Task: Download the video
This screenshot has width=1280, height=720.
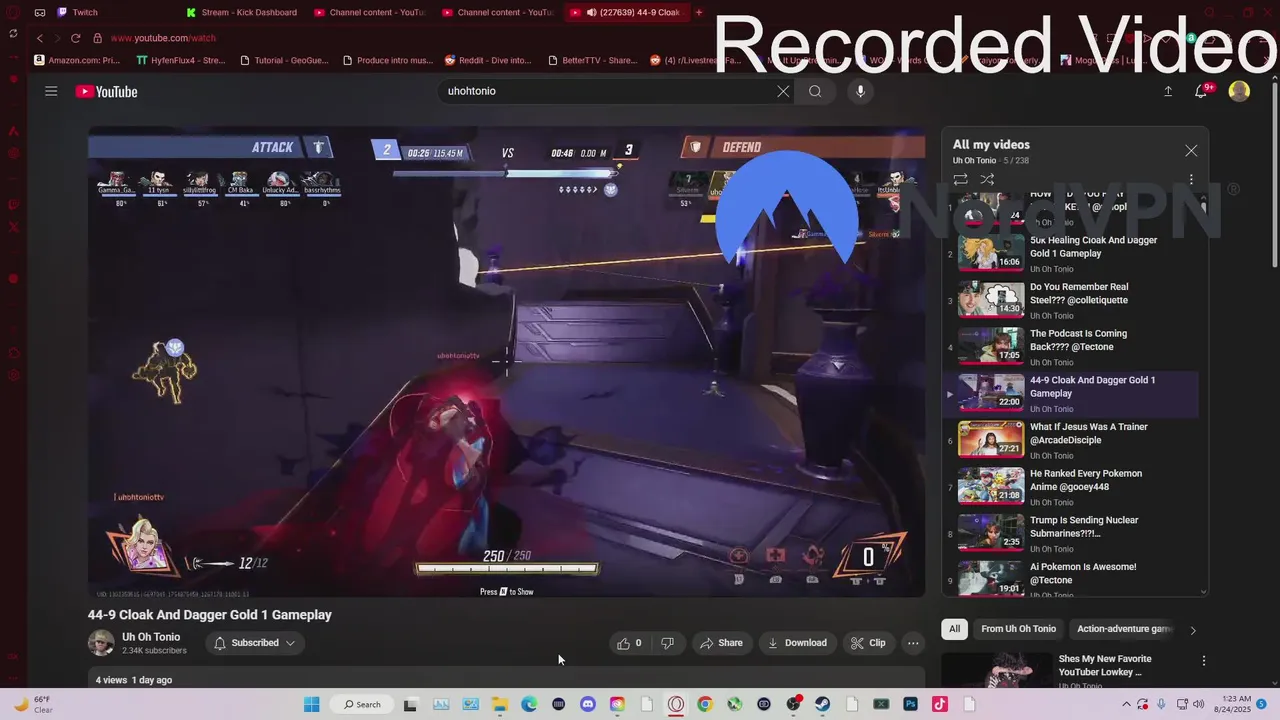Action: tap(797, 643)
